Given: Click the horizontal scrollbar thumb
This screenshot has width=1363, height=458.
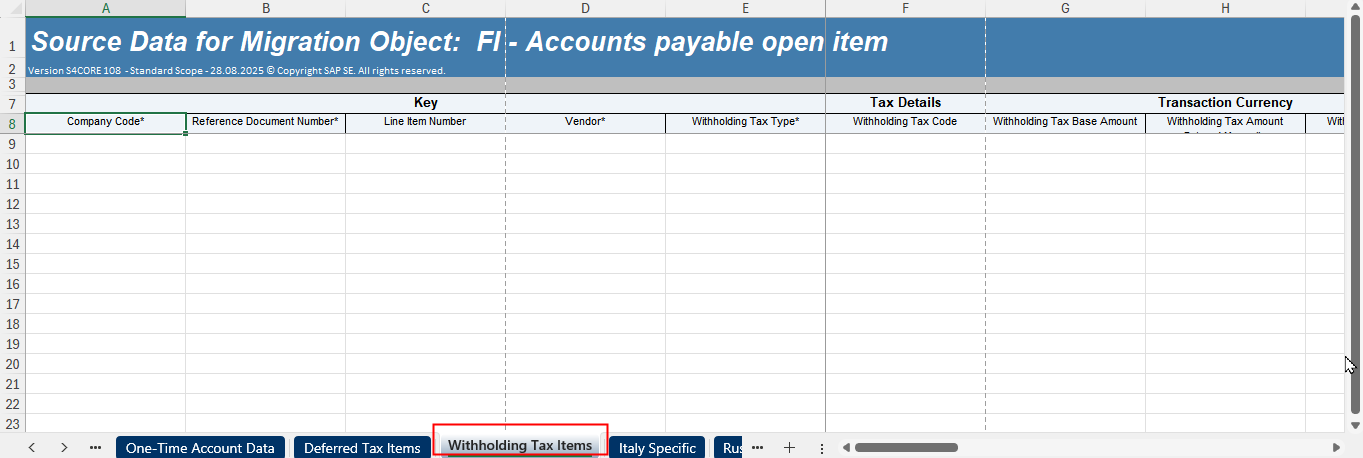Looking at the screenshot, I should (906, 447).
